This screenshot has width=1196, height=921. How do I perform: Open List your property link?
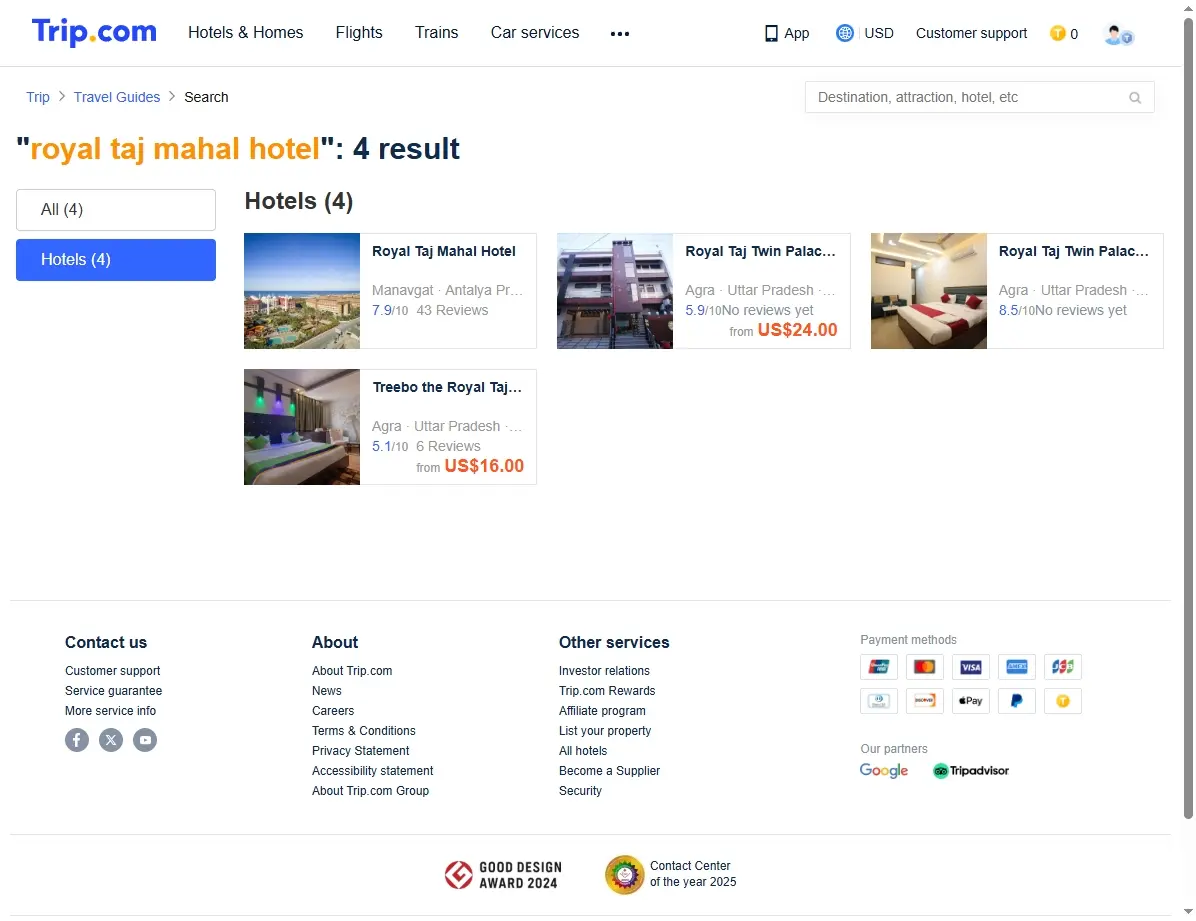click(x=606, y=731)
